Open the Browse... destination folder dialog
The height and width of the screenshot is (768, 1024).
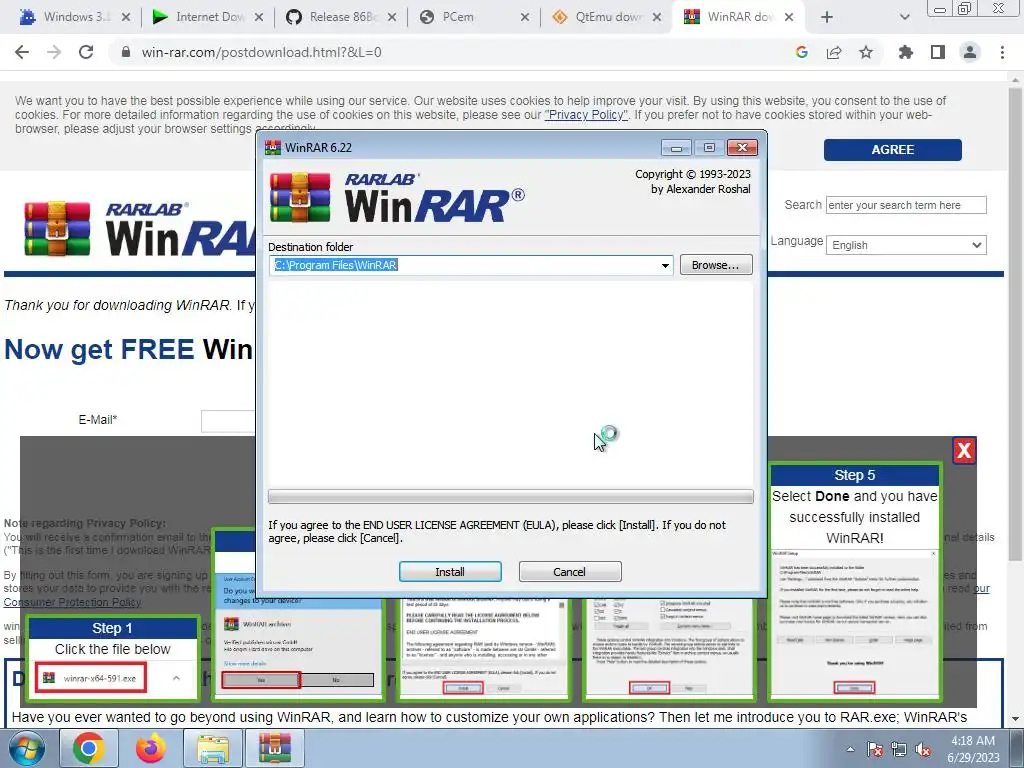(716, 264)
